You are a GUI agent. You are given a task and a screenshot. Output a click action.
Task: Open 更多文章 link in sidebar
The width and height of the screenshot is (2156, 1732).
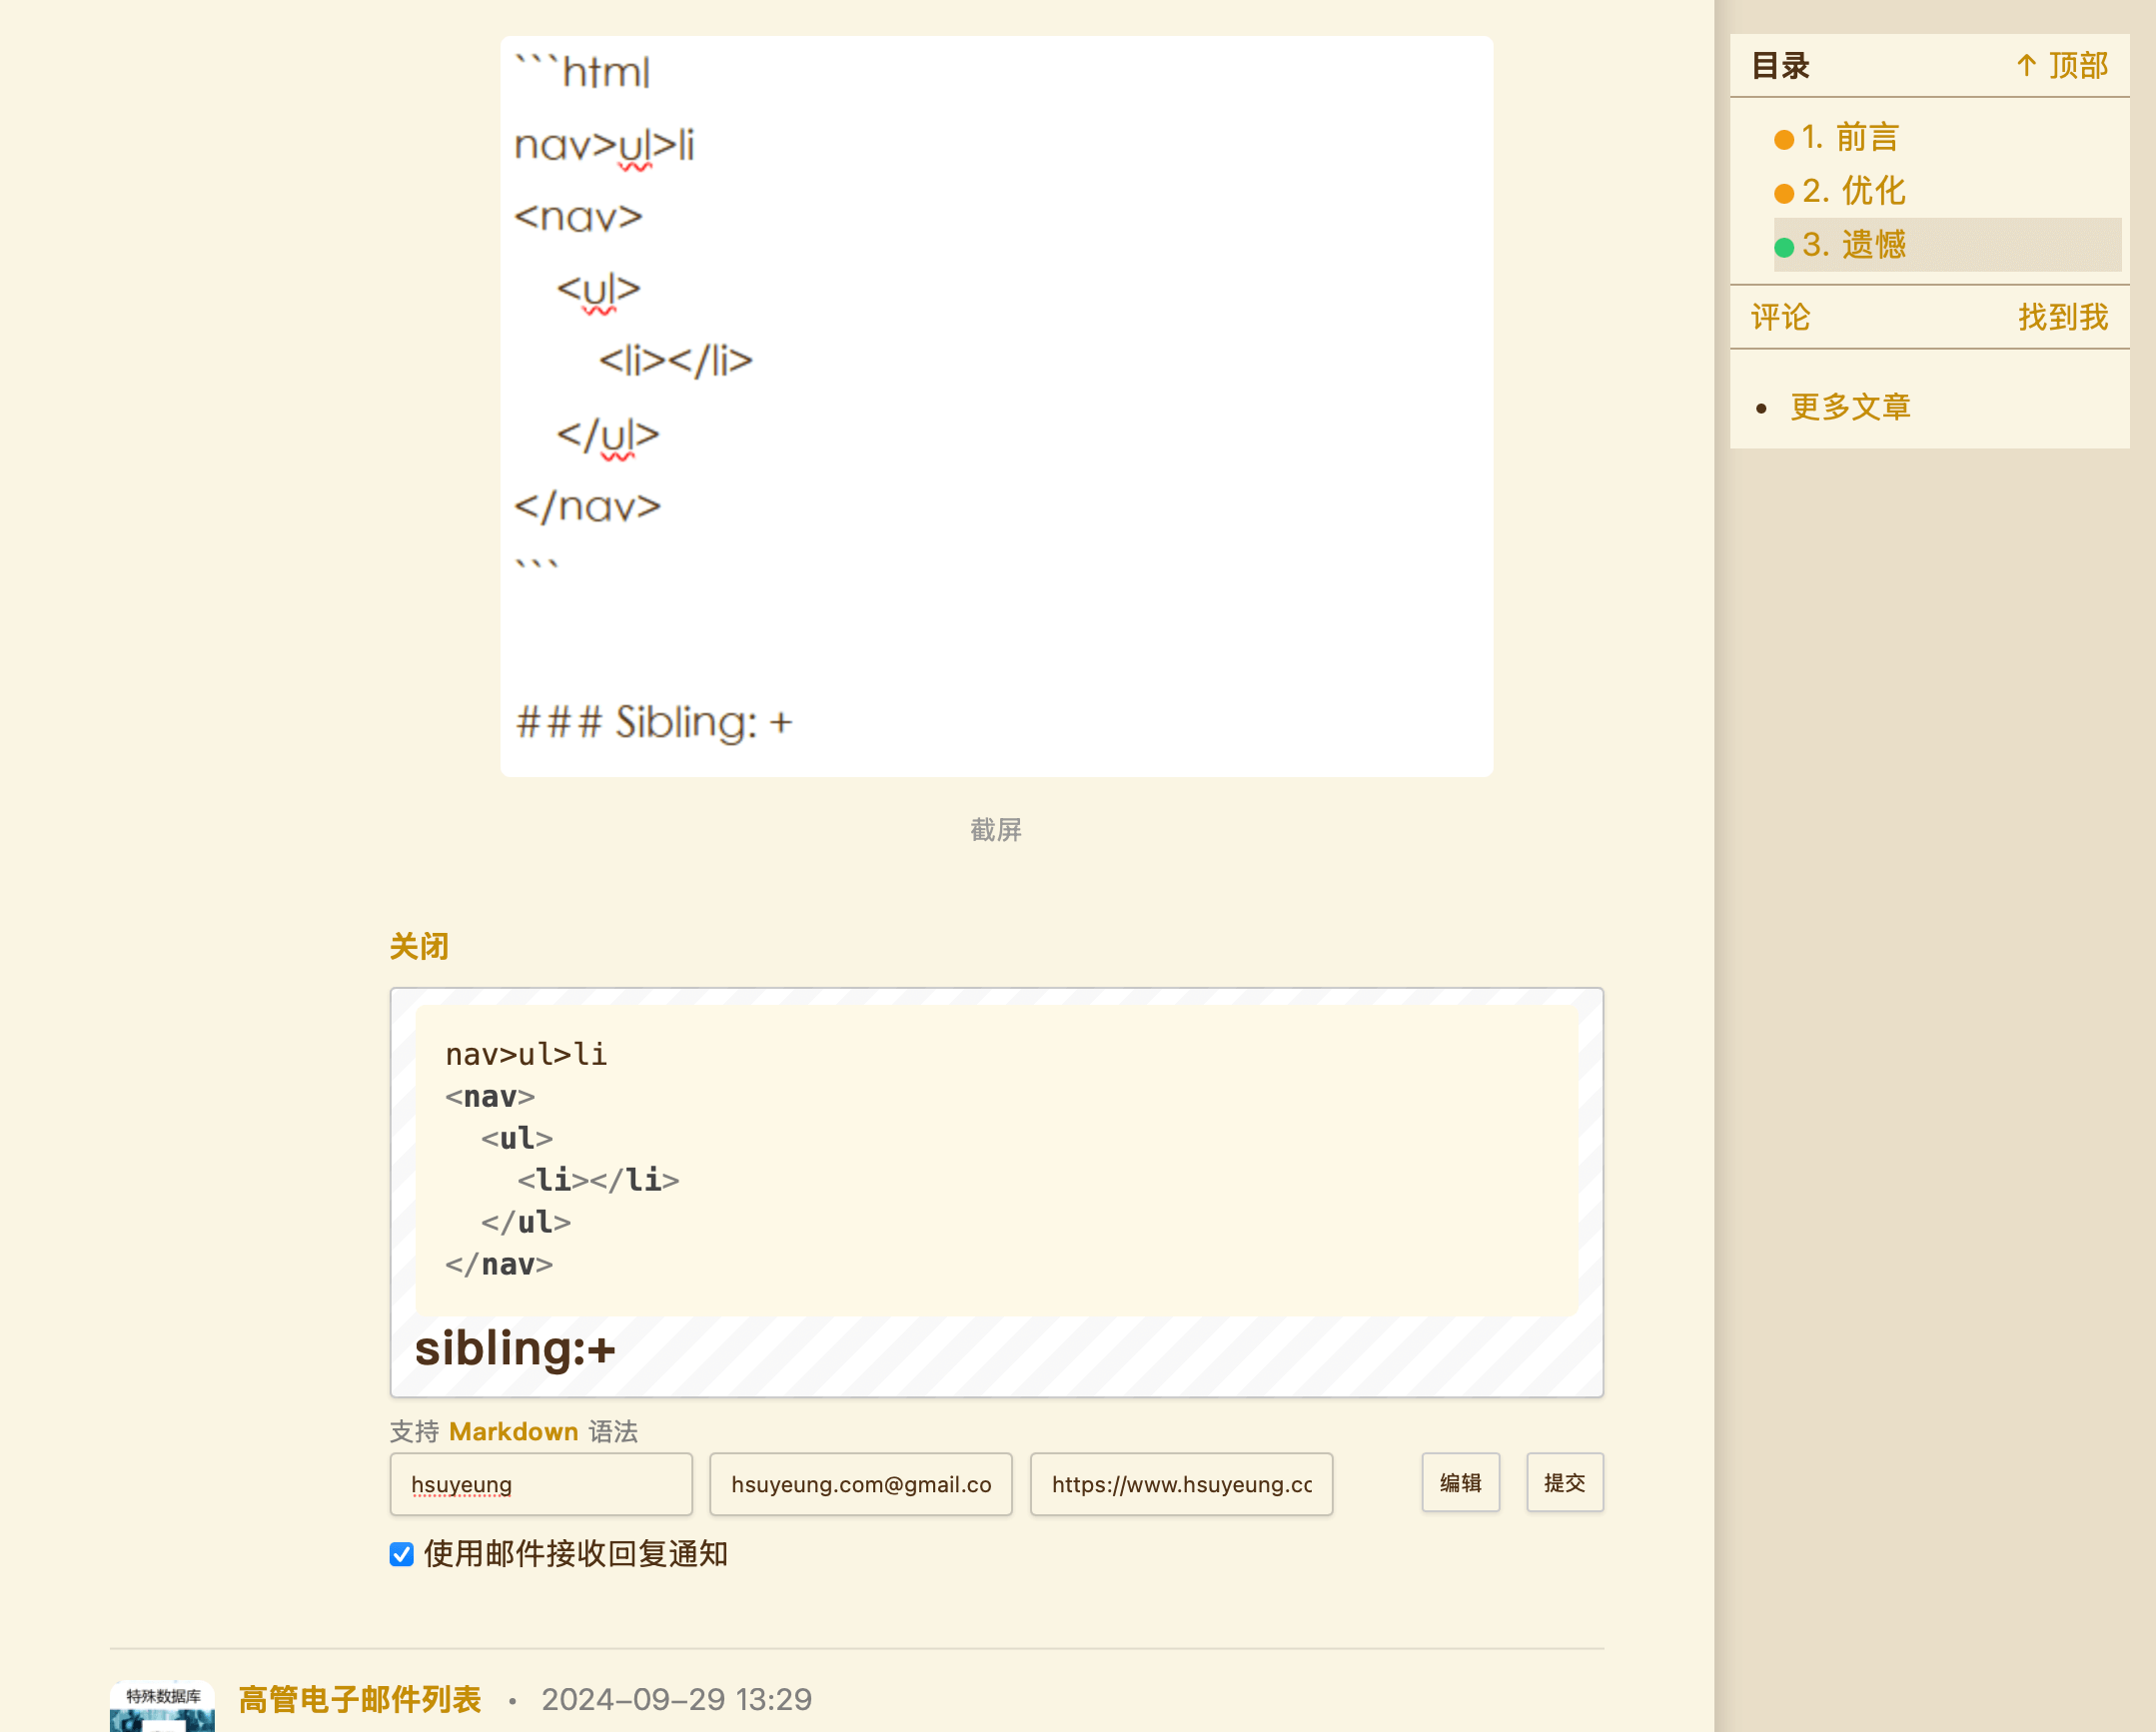(x=1850, y=406)
